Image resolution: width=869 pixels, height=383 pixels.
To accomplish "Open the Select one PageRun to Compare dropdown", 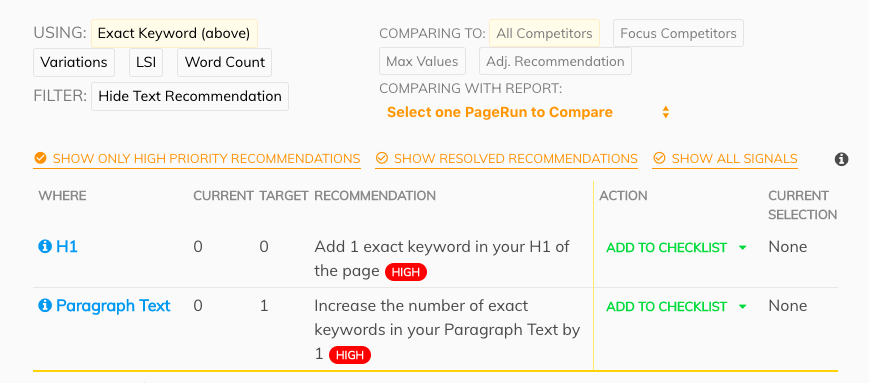I will tap(528, 113).
